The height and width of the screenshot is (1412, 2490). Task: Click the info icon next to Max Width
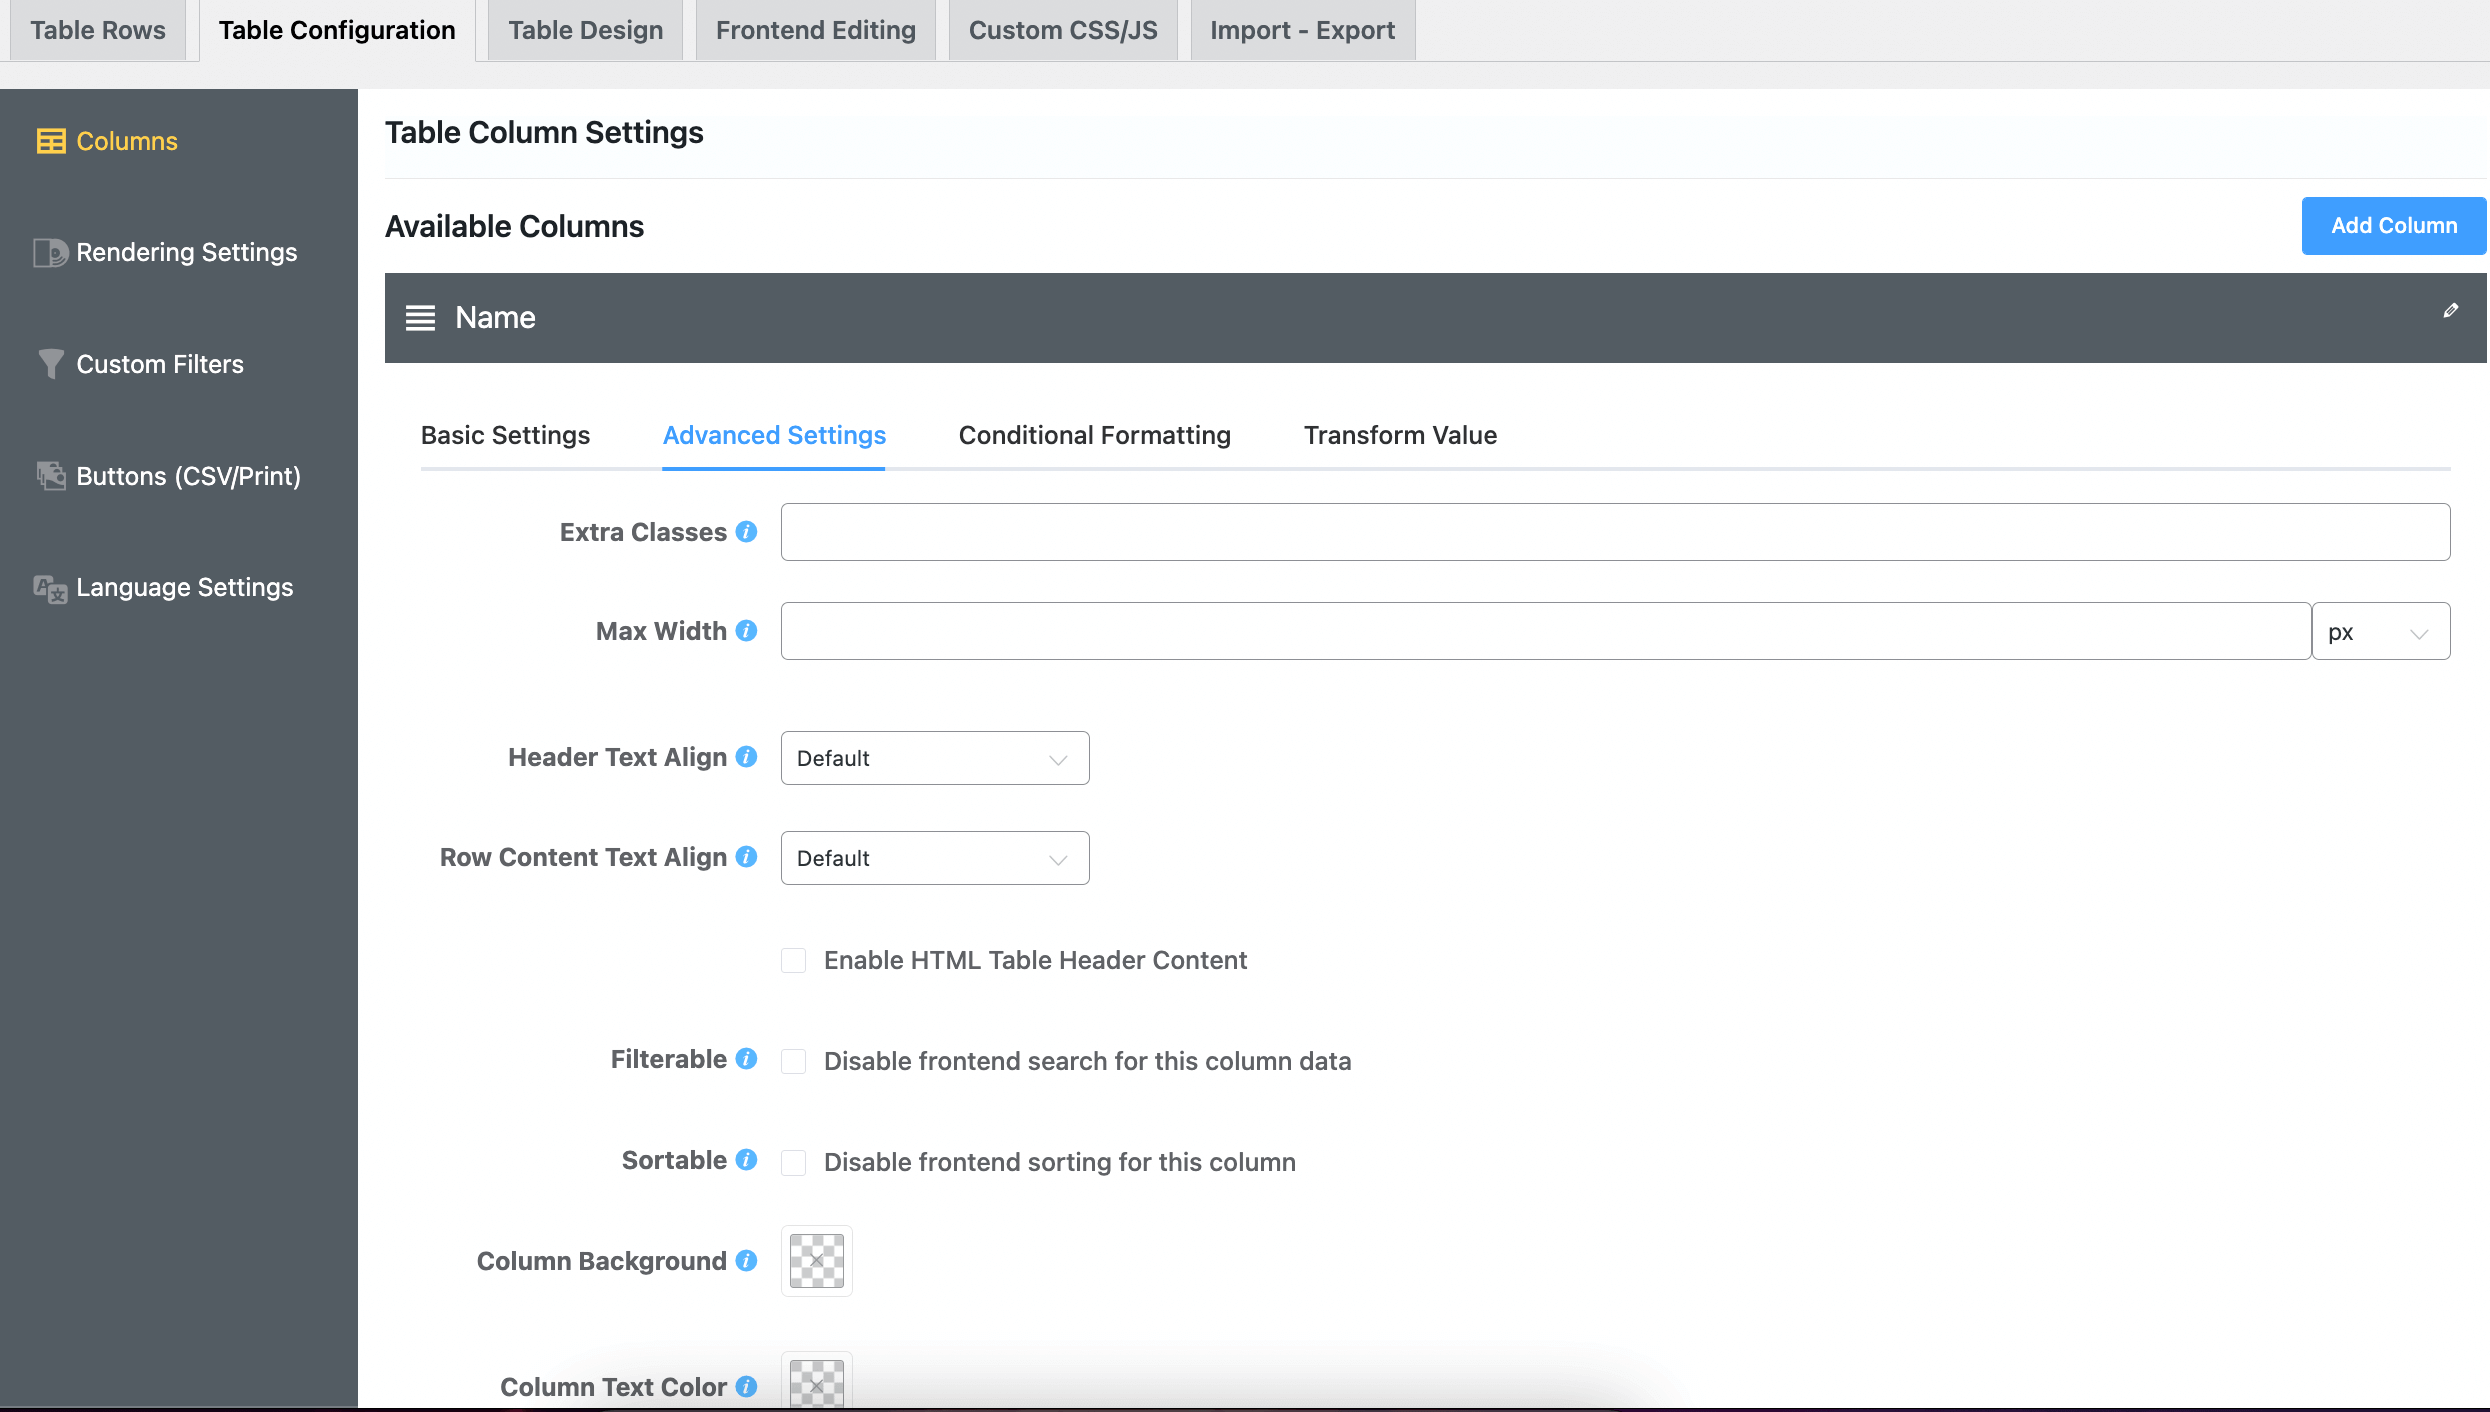point(746,631)
